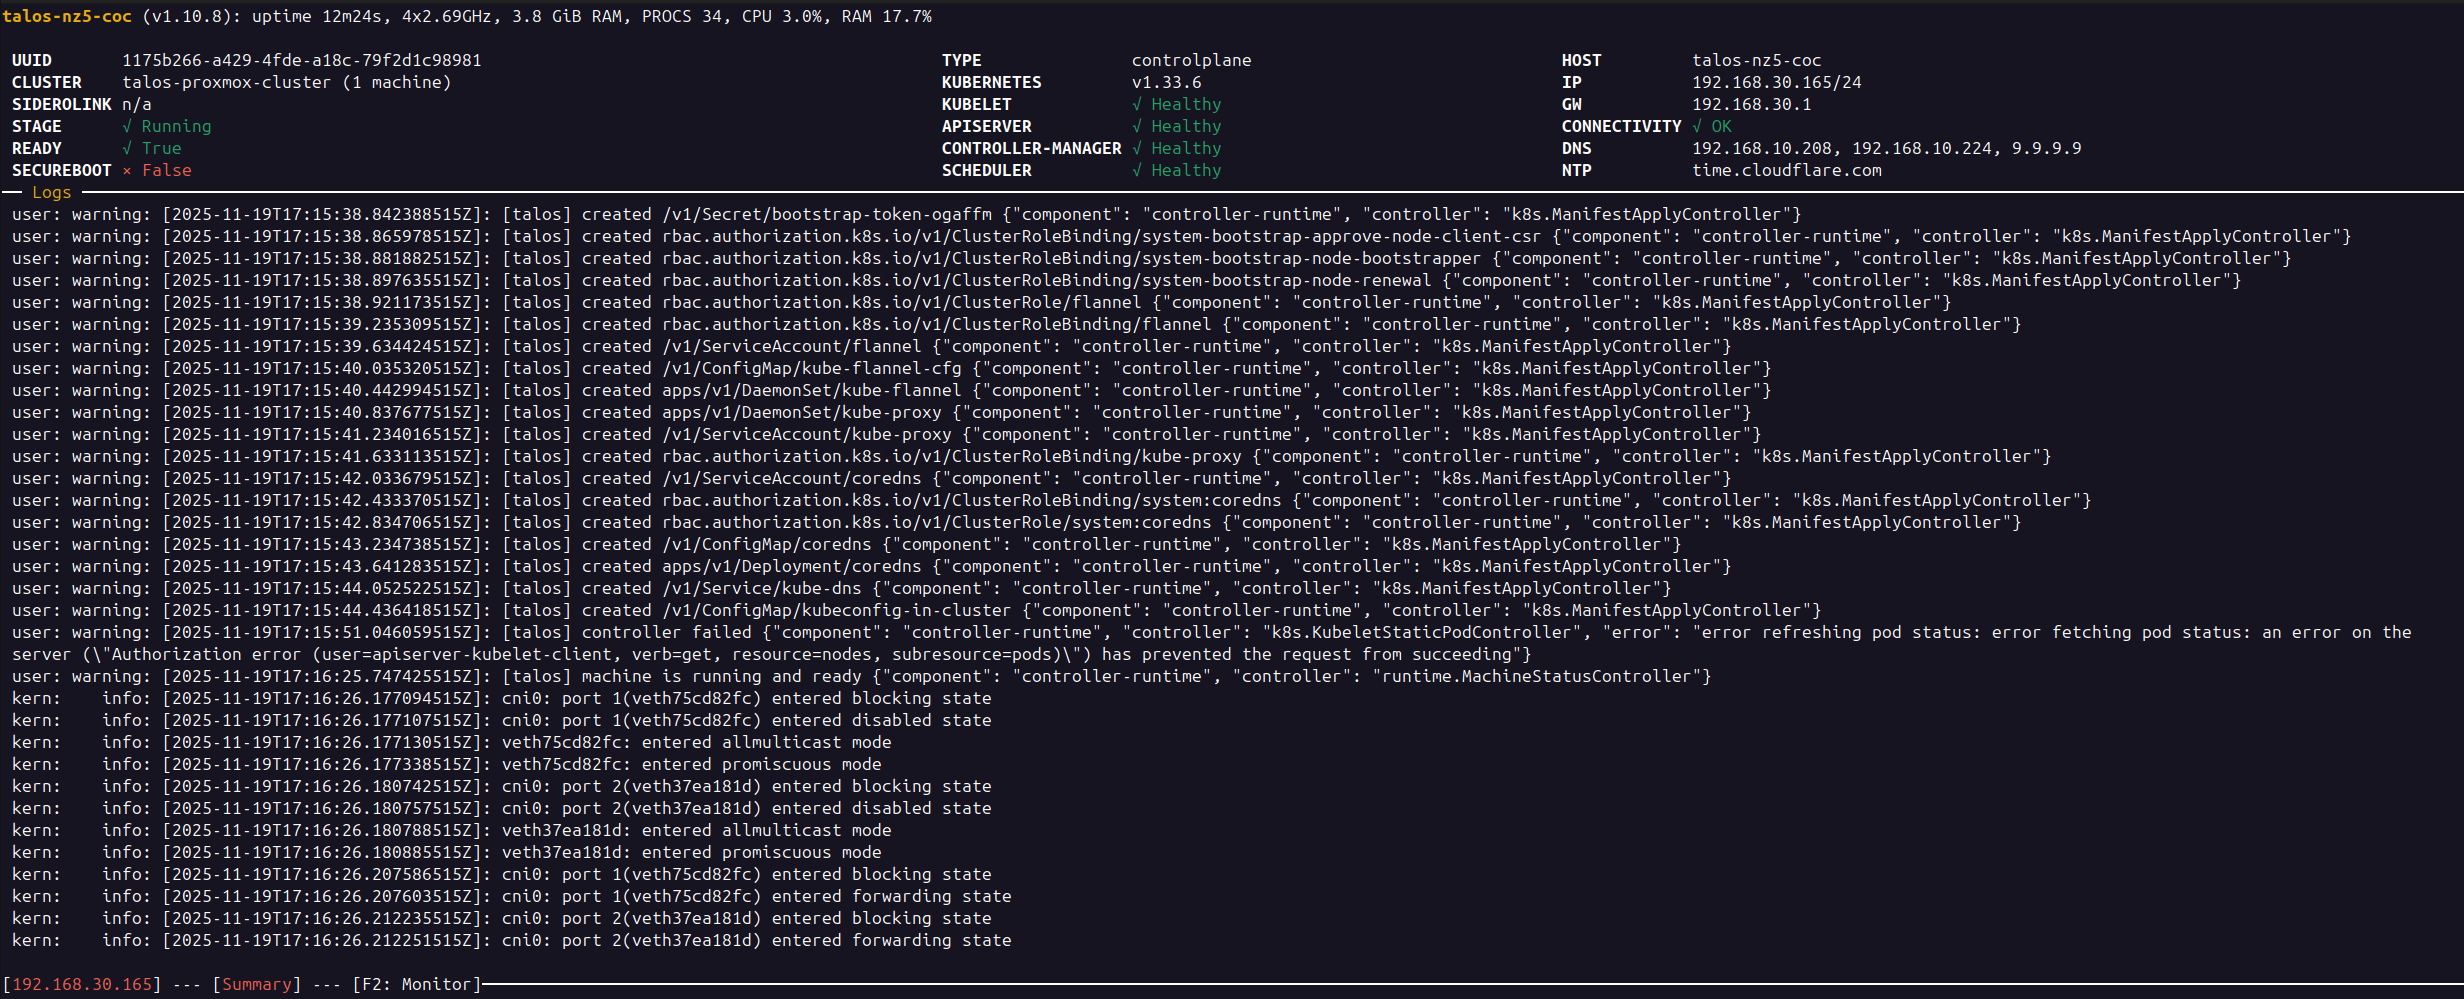This screenshot has height=999, width=2464.
Task: Select the 192.168.30.165 node in footer
Action: click(x=81, y=984)
